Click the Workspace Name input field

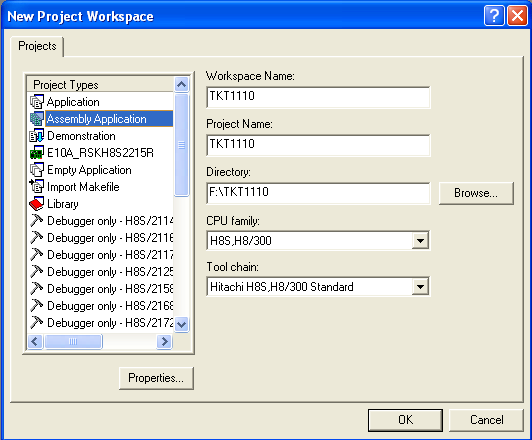click(318, 97)
